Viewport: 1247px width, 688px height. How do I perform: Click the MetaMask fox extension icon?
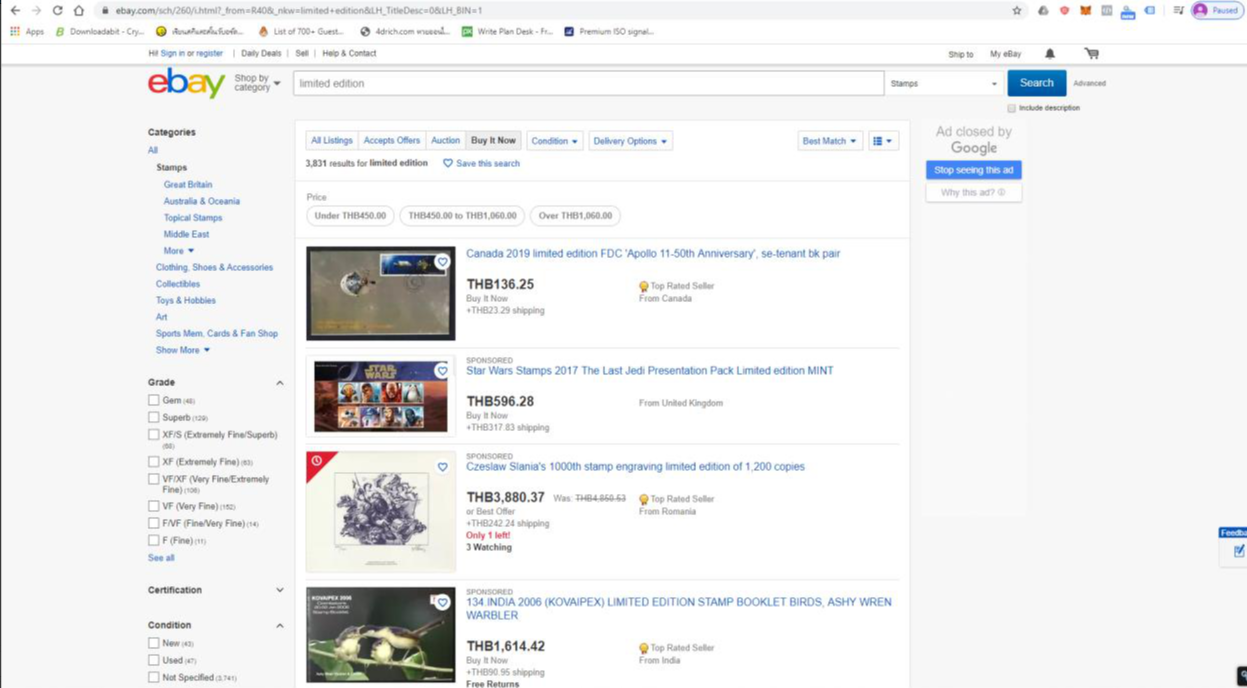coord(1085,10)
